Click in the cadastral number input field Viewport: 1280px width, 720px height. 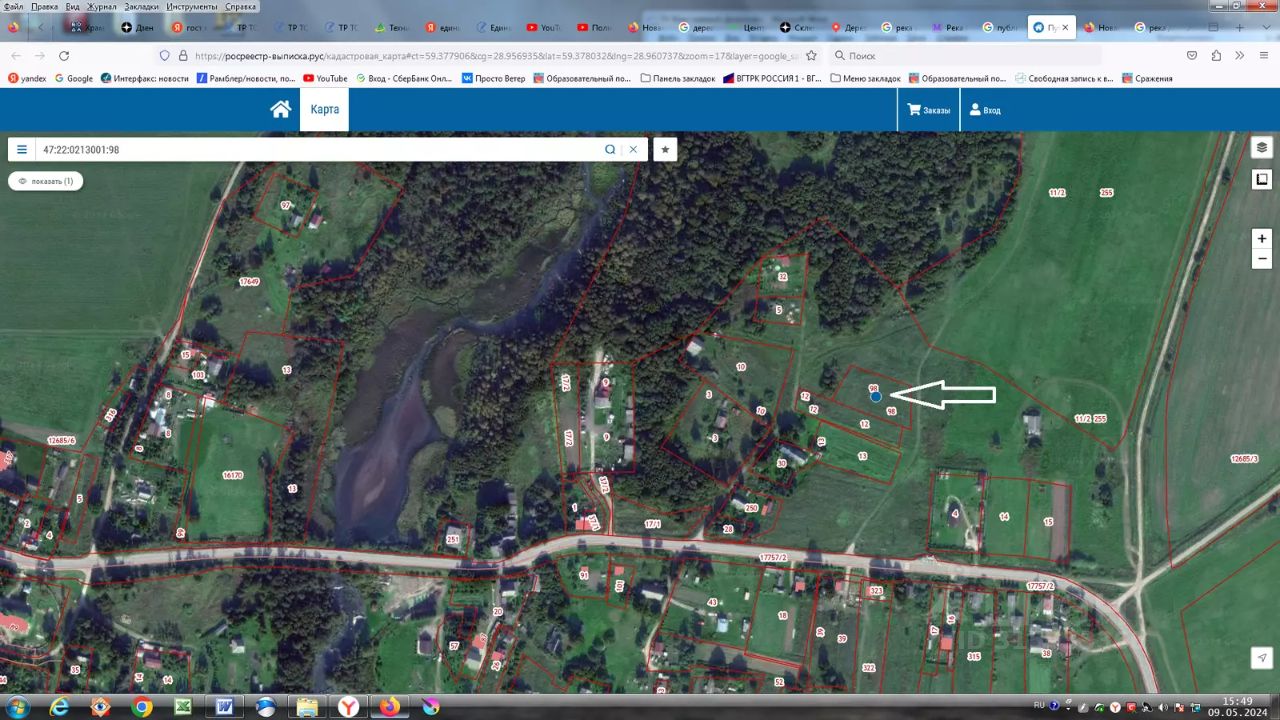[x=320, y=150]
